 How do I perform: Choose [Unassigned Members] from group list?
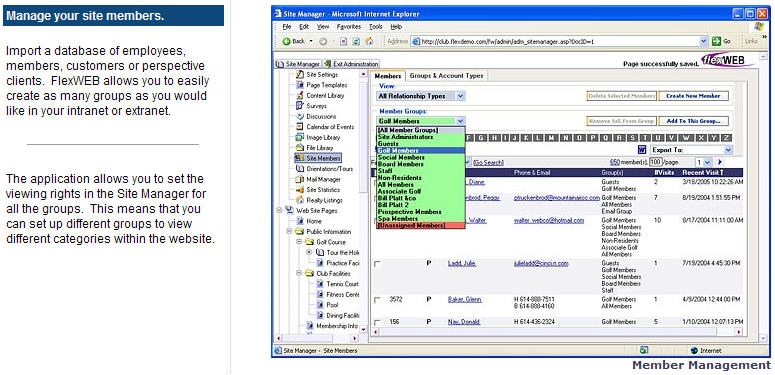coord(421,226)
